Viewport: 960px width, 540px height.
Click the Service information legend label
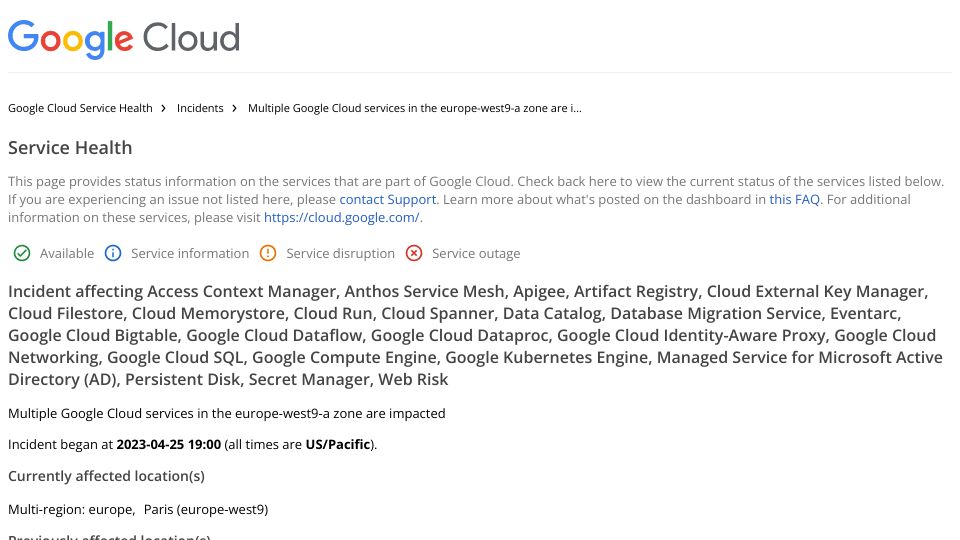coord(190,253)
